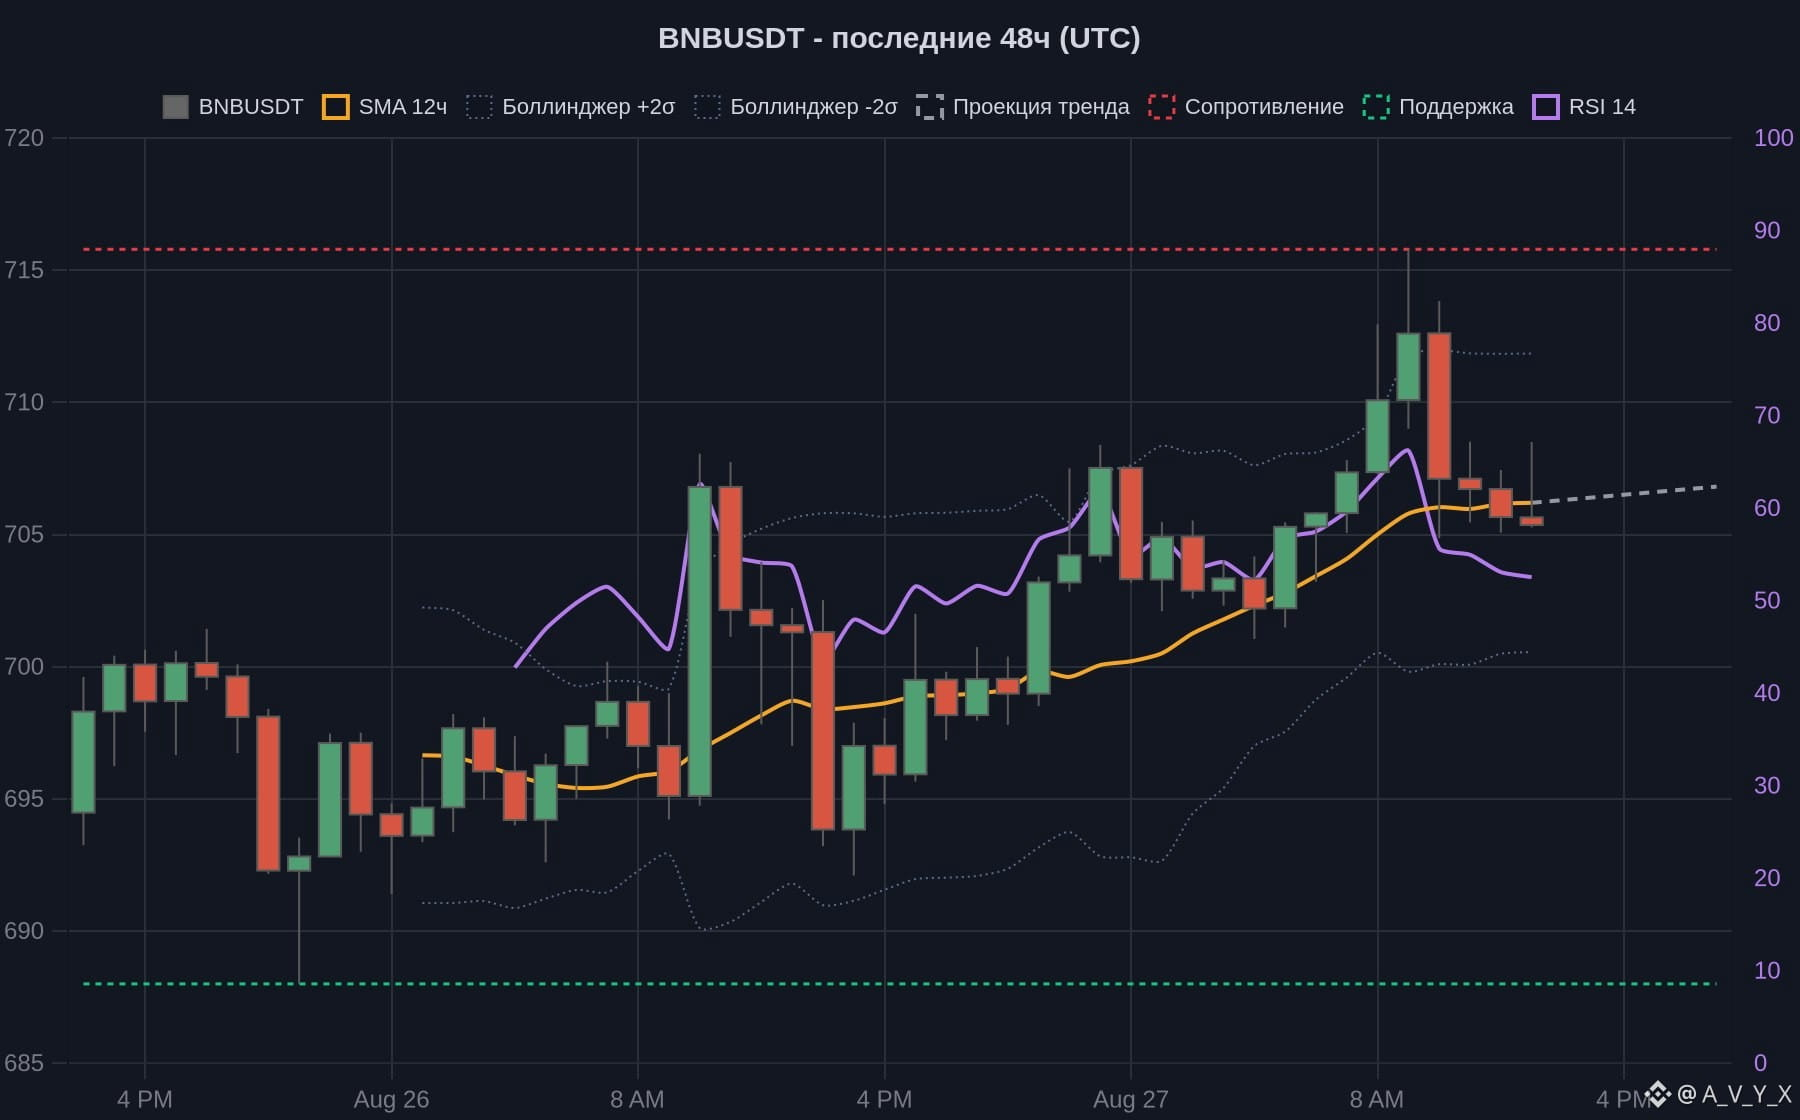Click the large red candle after the 715 peak
Screen dimensions: 1800x1120
click(x=1439, y=406)
